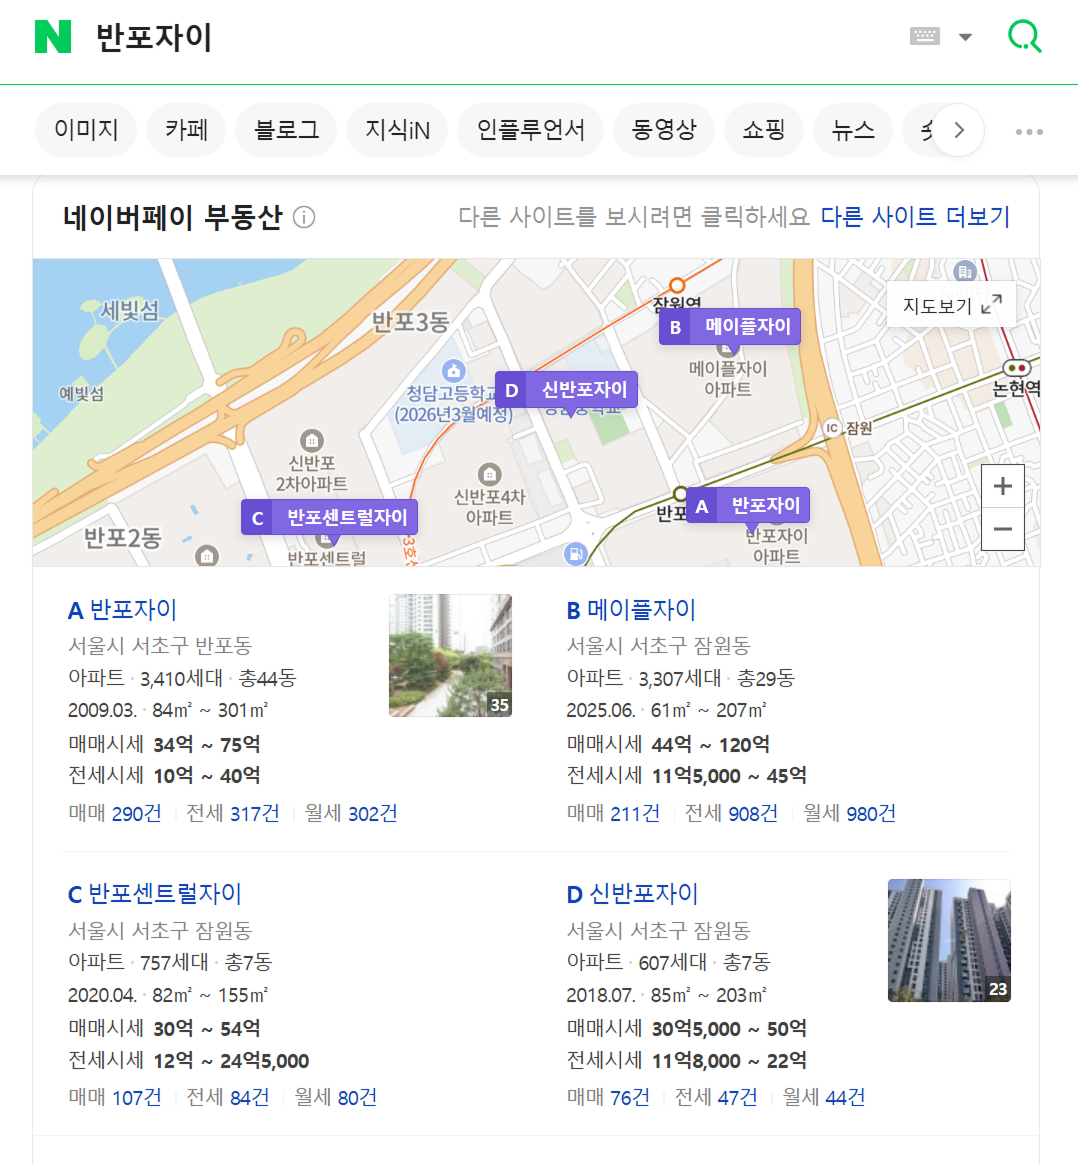
Task: Click 신반포자이 매매시세 30억5,000 ~ 50억 text
Action: [x=686, y=1028]
